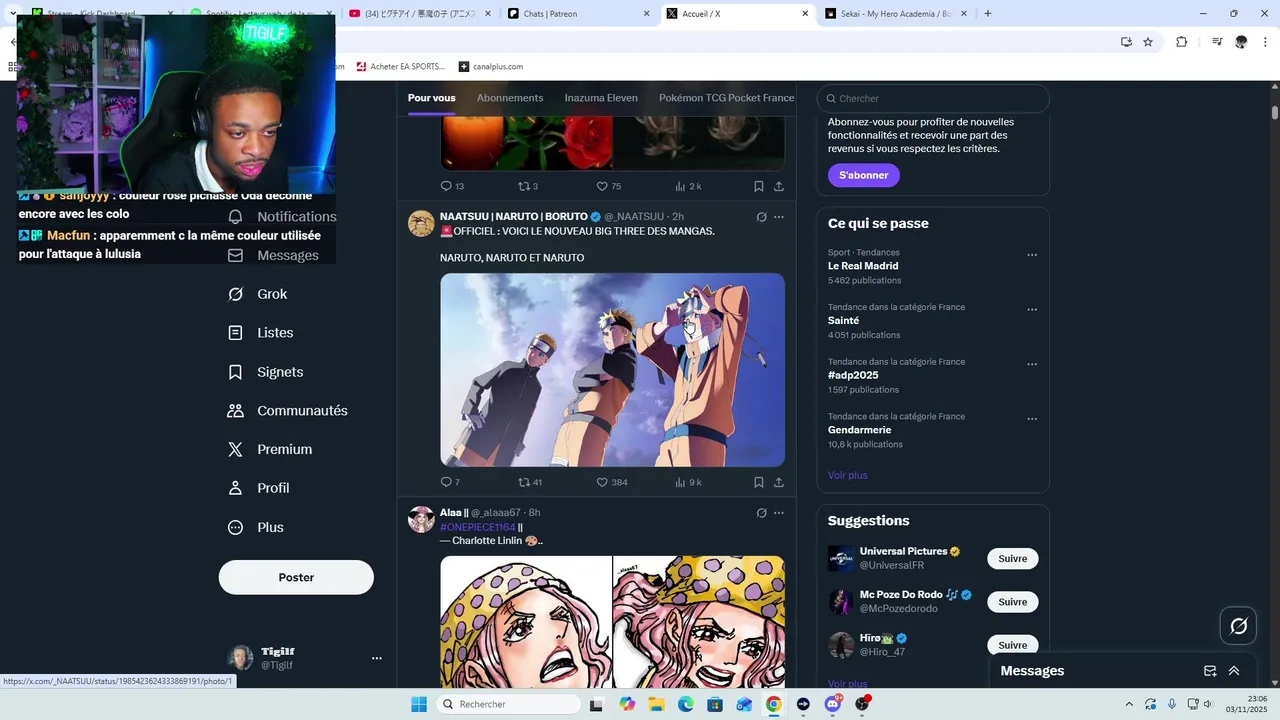Click Grok icon on NAATSUU post
The width and height of the screenshot is (1280, 720).
coord(761,217)
